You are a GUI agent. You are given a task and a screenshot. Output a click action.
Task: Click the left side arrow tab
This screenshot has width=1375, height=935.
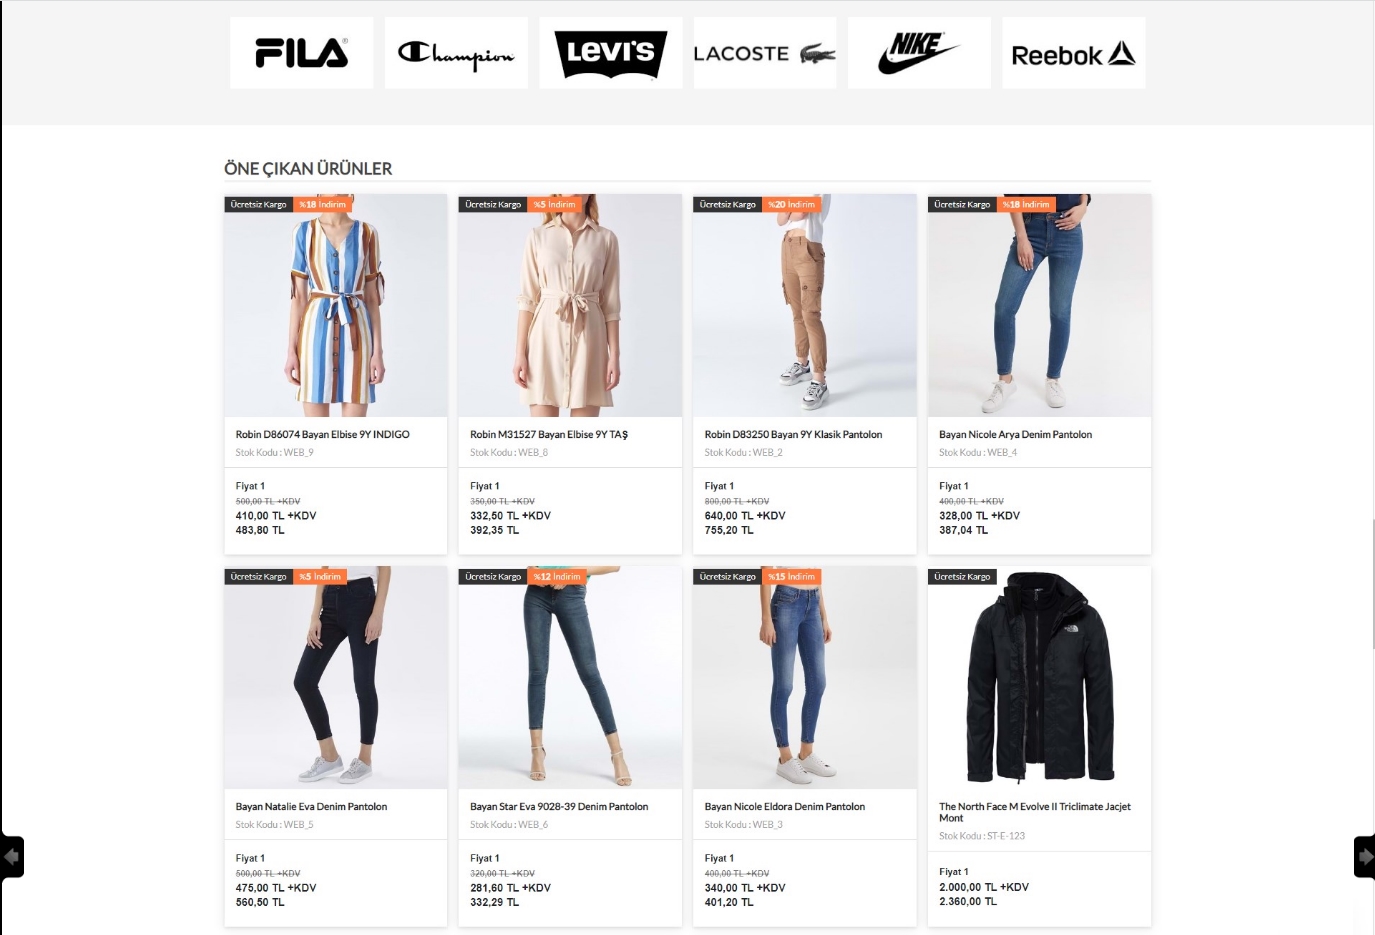(x=11, y=857)
